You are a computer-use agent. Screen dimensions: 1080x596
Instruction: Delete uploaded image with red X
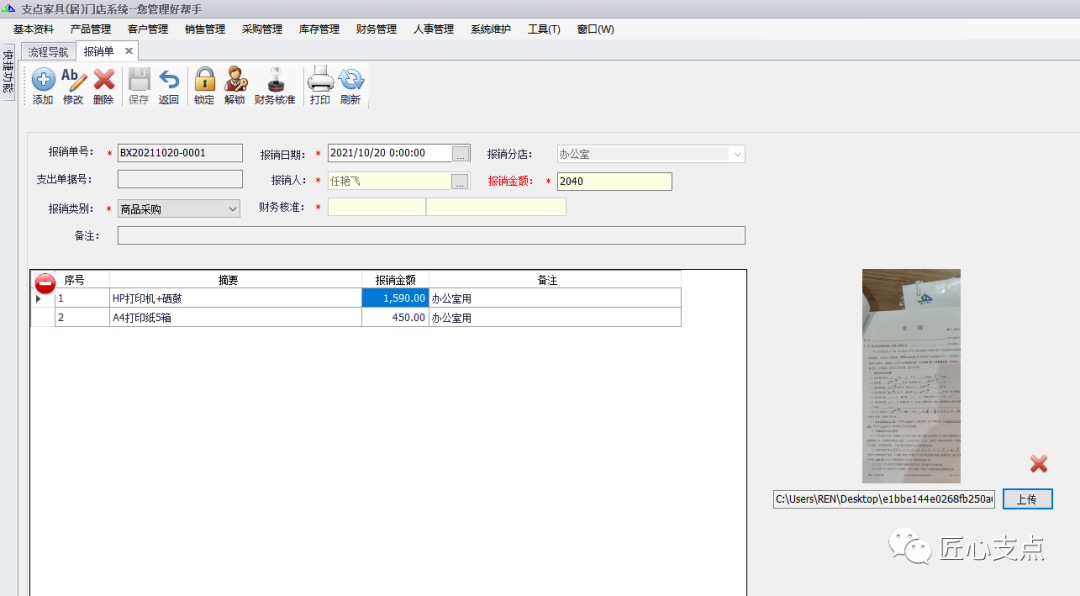point(1039,463)
